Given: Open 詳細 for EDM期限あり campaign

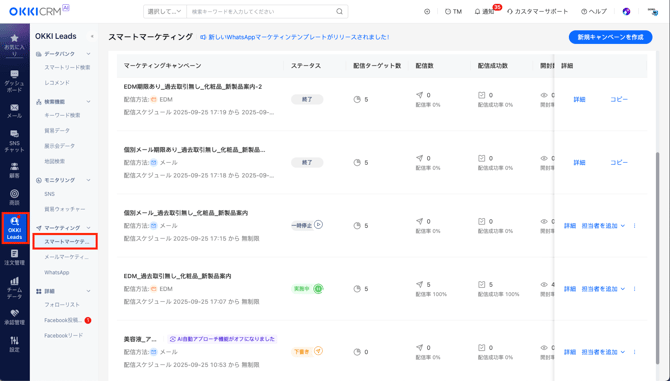Looking at the screenshot, I should click(579, 99).
